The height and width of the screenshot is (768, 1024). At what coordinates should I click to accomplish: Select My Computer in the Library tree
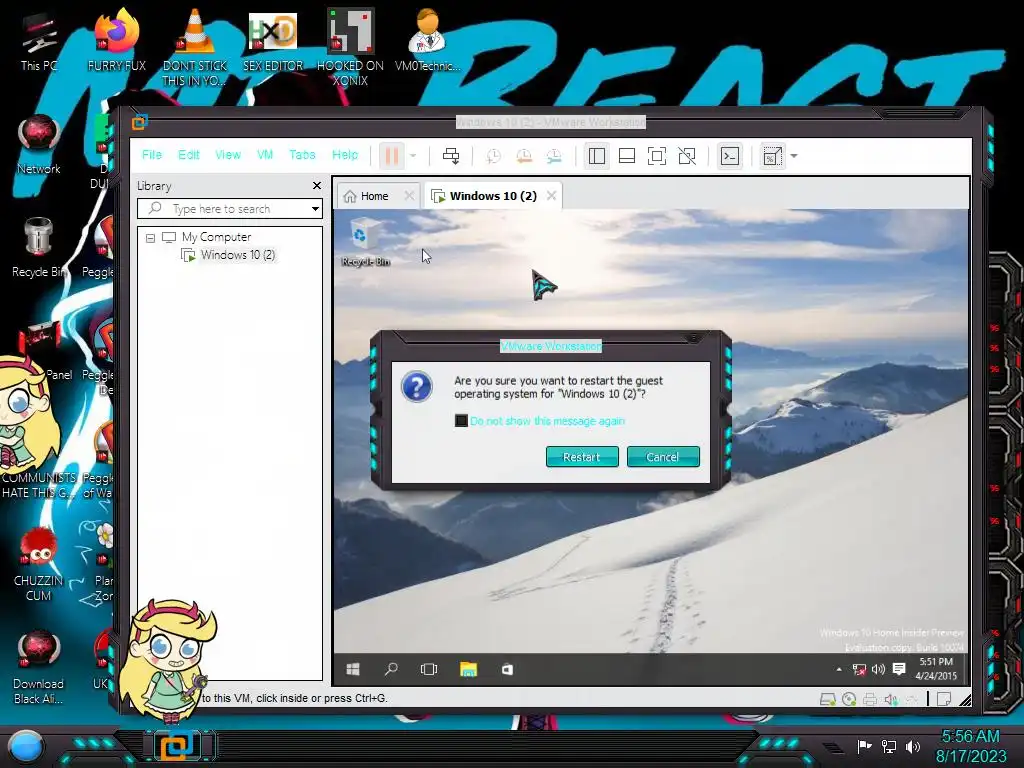[216, 237]
